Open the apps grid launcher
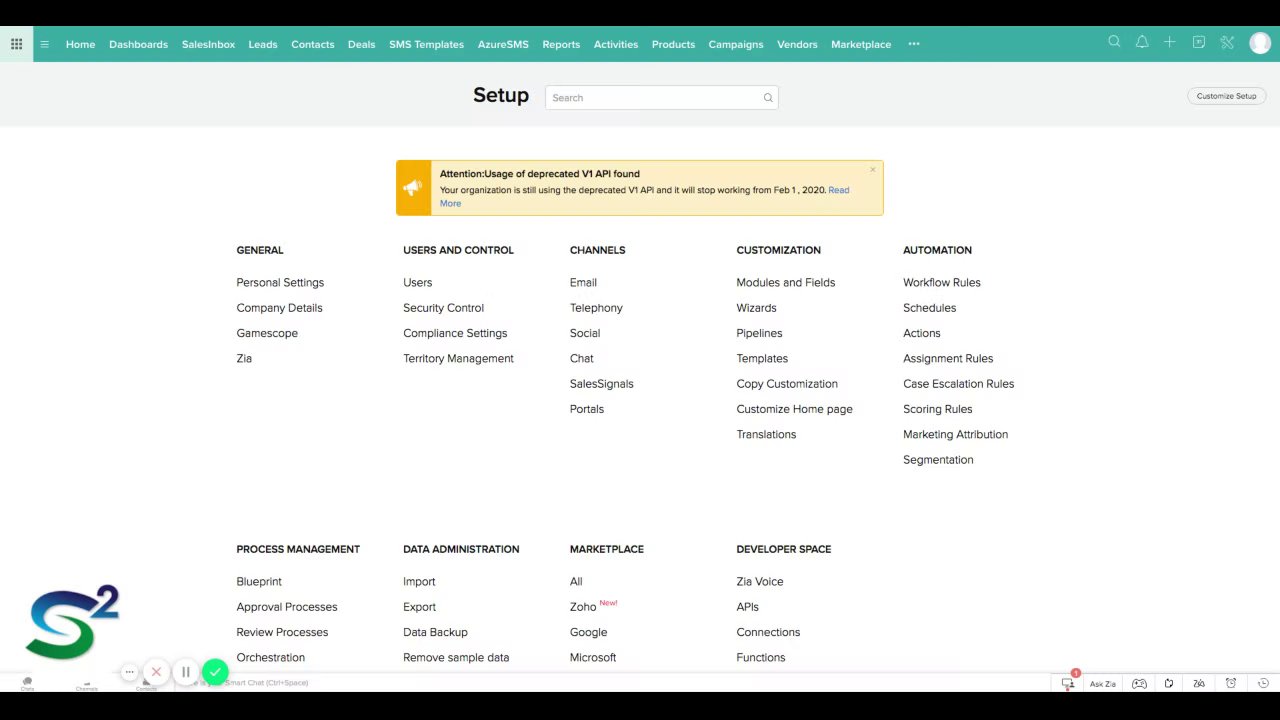This screenshot has width=1280, height=720. [16, 44]
